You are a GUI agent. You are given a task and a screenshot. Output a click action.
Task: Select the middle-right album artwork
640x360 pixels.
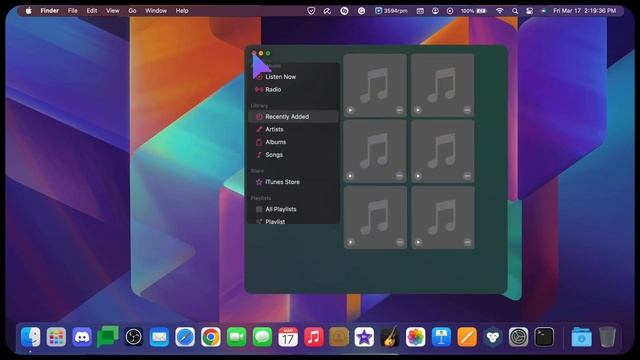[x=443, y=151]
